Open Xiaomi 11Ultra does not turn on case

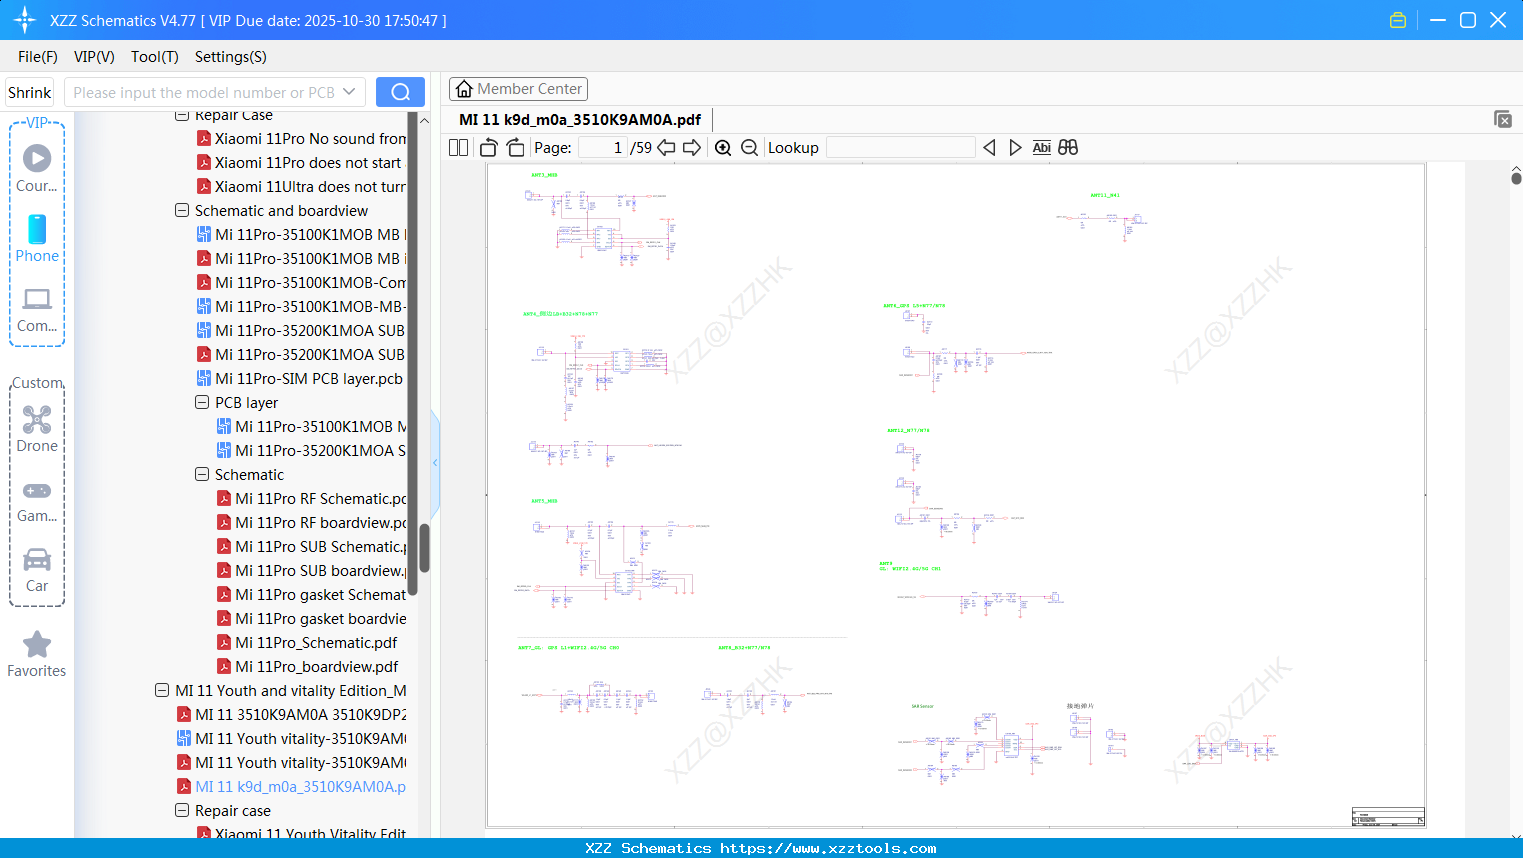[301, 187]
